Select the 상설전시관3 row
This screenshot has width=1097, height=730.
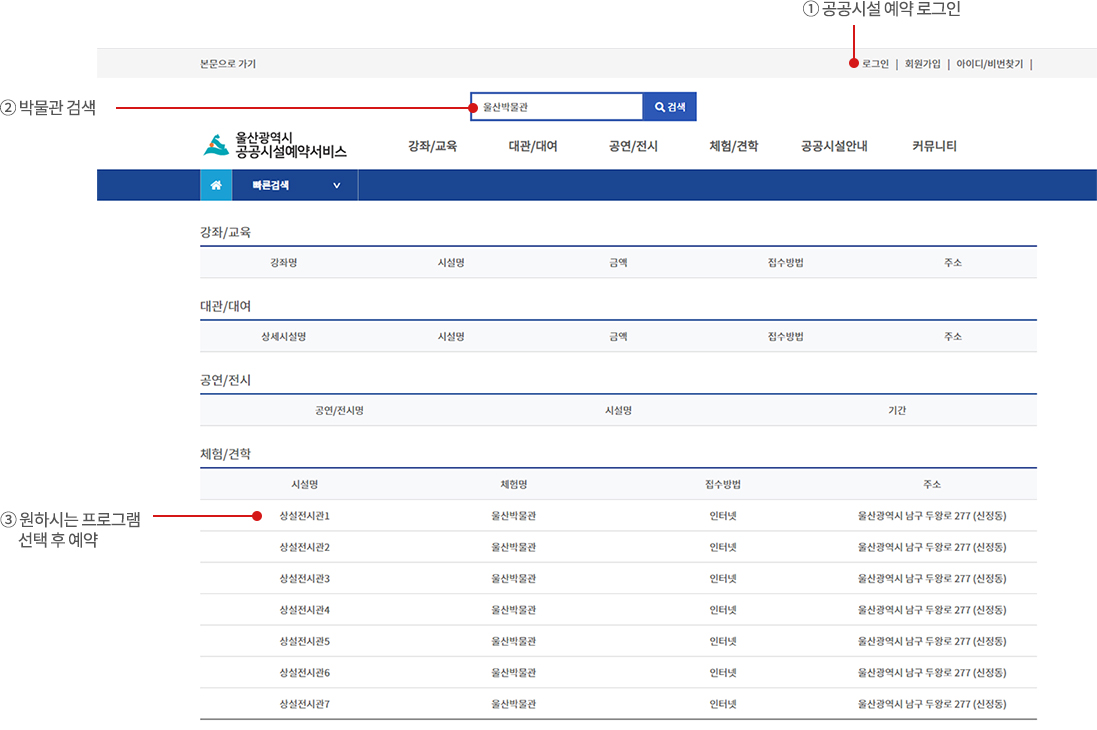point(618,579)
